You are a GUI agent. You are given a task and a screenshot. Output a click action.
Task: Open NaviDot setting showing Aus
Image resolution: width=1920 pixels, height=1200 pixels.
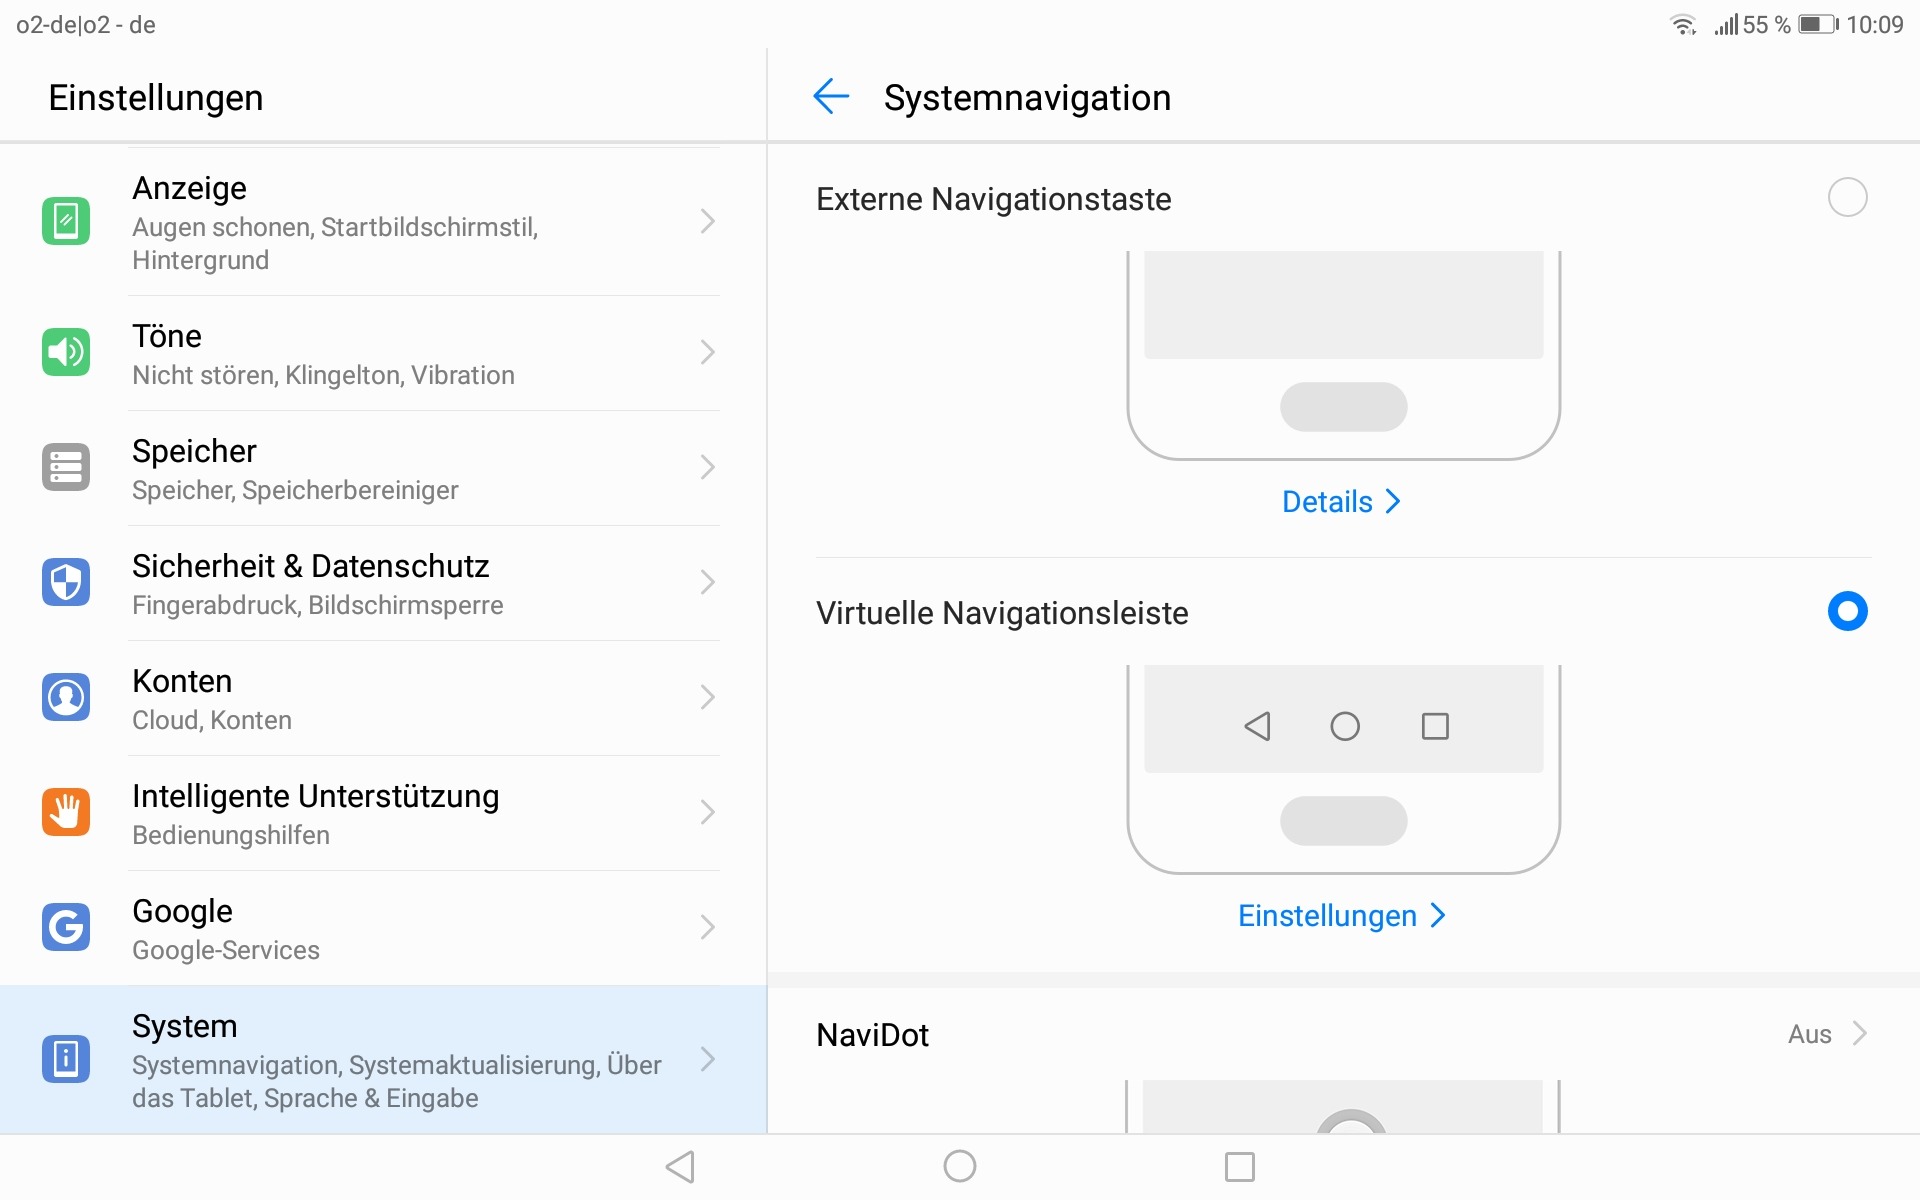click(x=1826, y=1034)
